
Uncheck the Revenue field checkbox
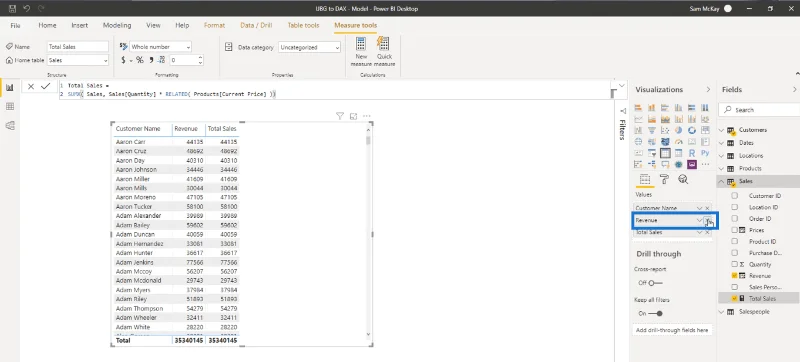coord(735,275)
